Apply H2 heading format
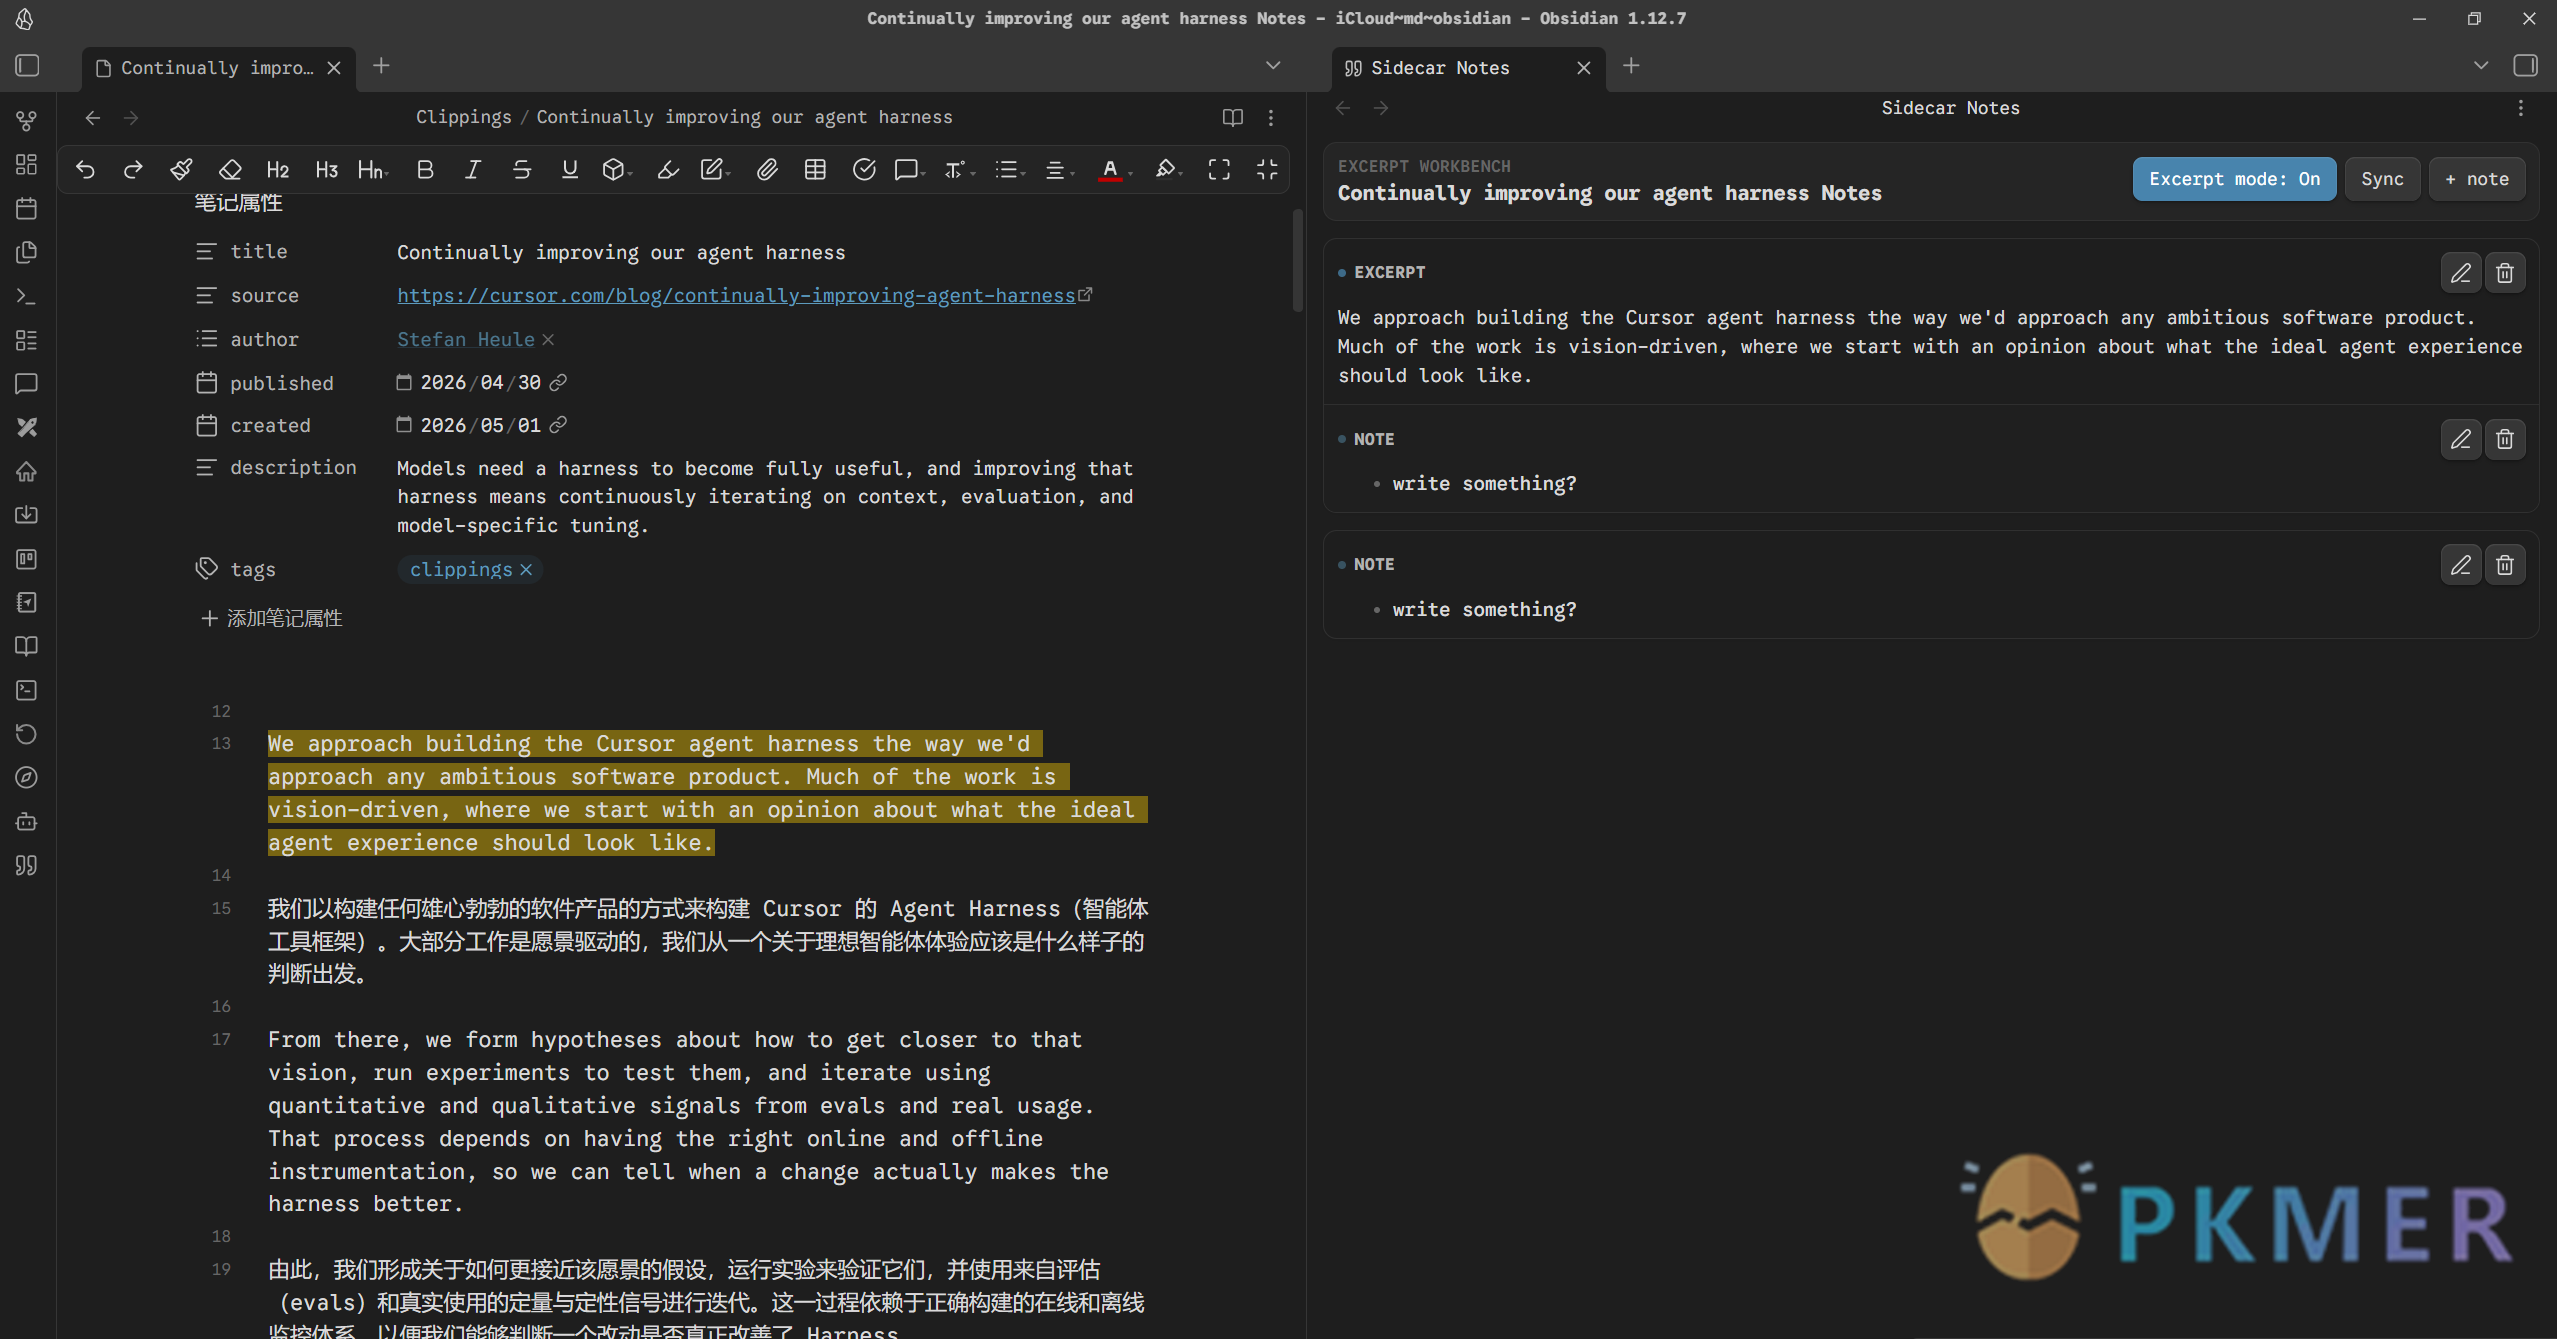The image size is (2557, 1339). click(x=278, y=170)
